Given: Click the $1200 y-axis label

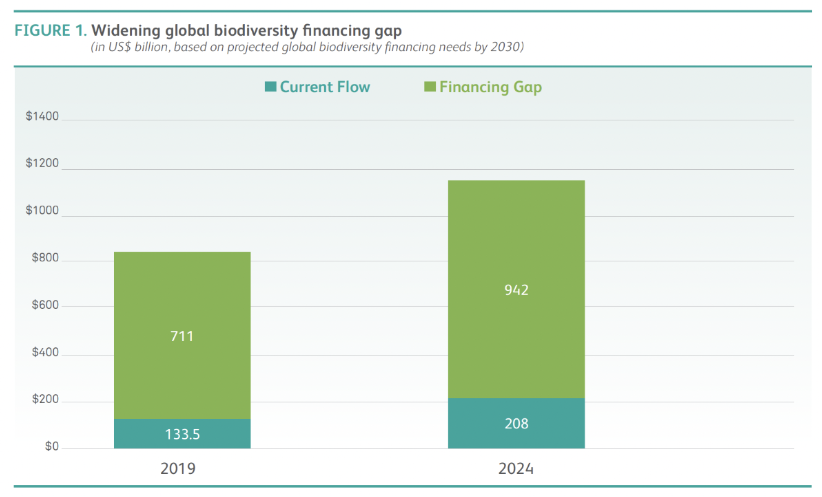Looking at the screenshot, I should tap(42, 163).
